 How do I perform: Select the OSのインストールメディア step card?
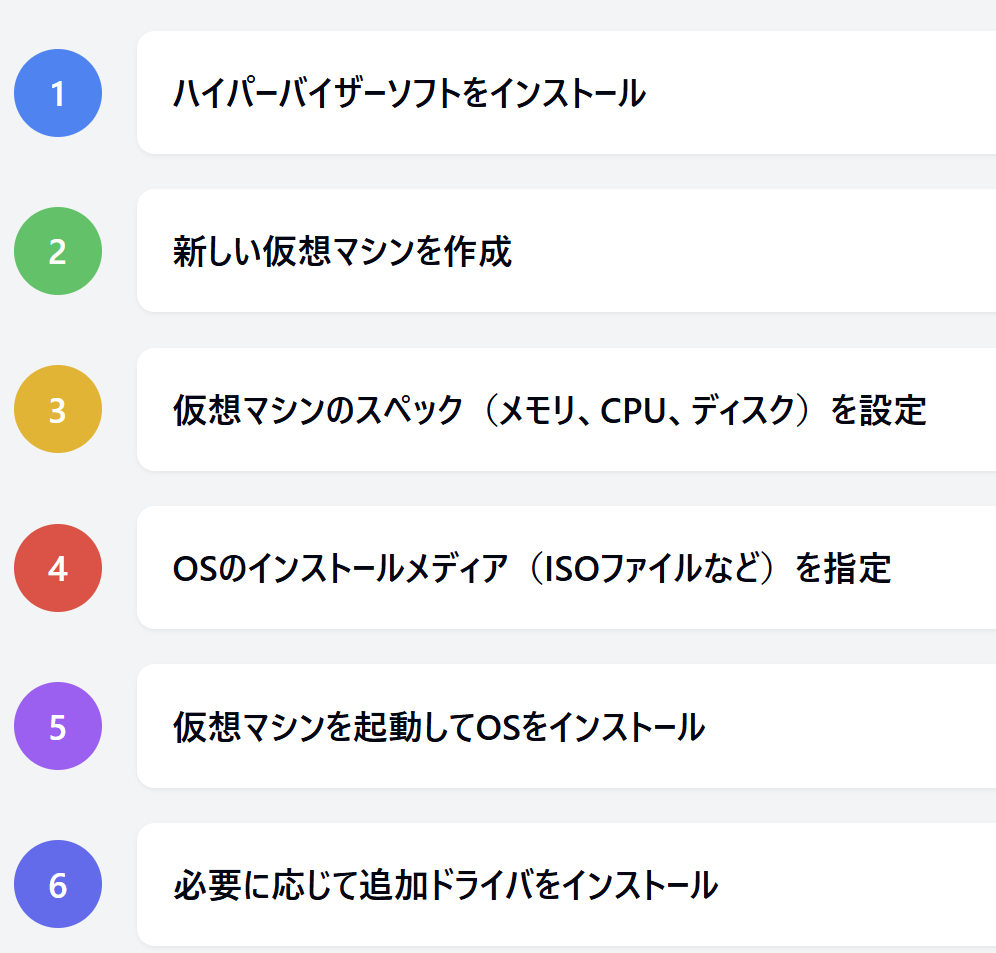(565, 568)
